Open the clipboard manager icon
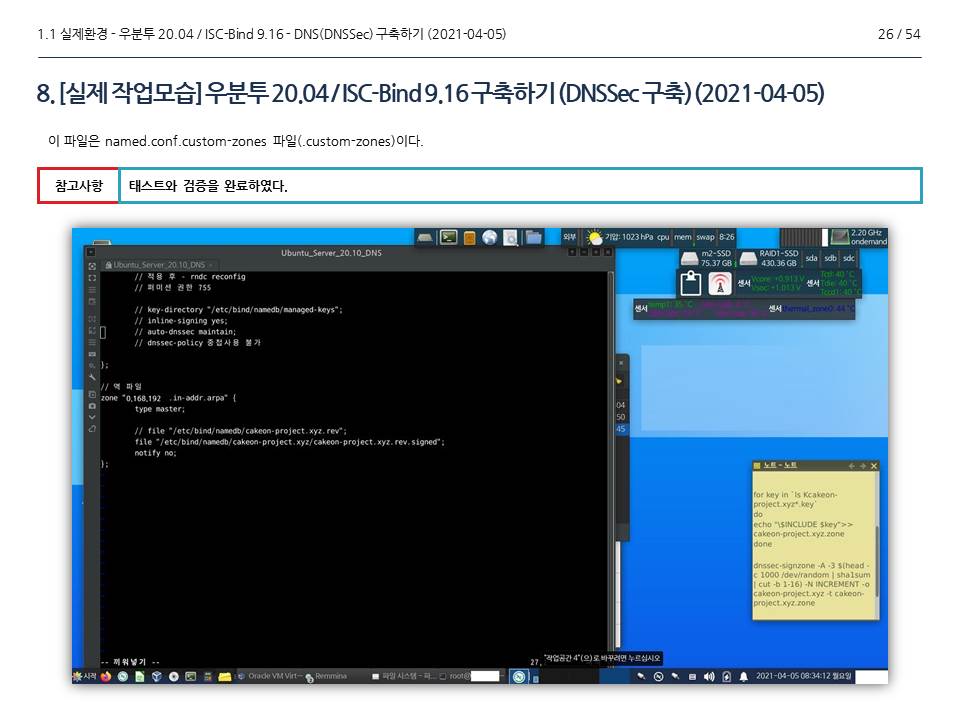The width and height of the screenshot is (960, 720). 691,283
